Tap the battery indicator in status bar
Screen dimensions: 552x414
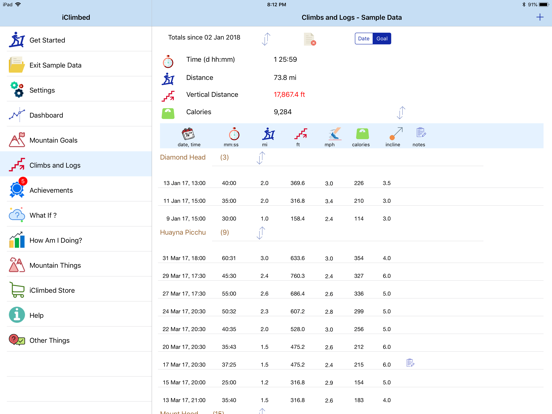pos(544,5)
